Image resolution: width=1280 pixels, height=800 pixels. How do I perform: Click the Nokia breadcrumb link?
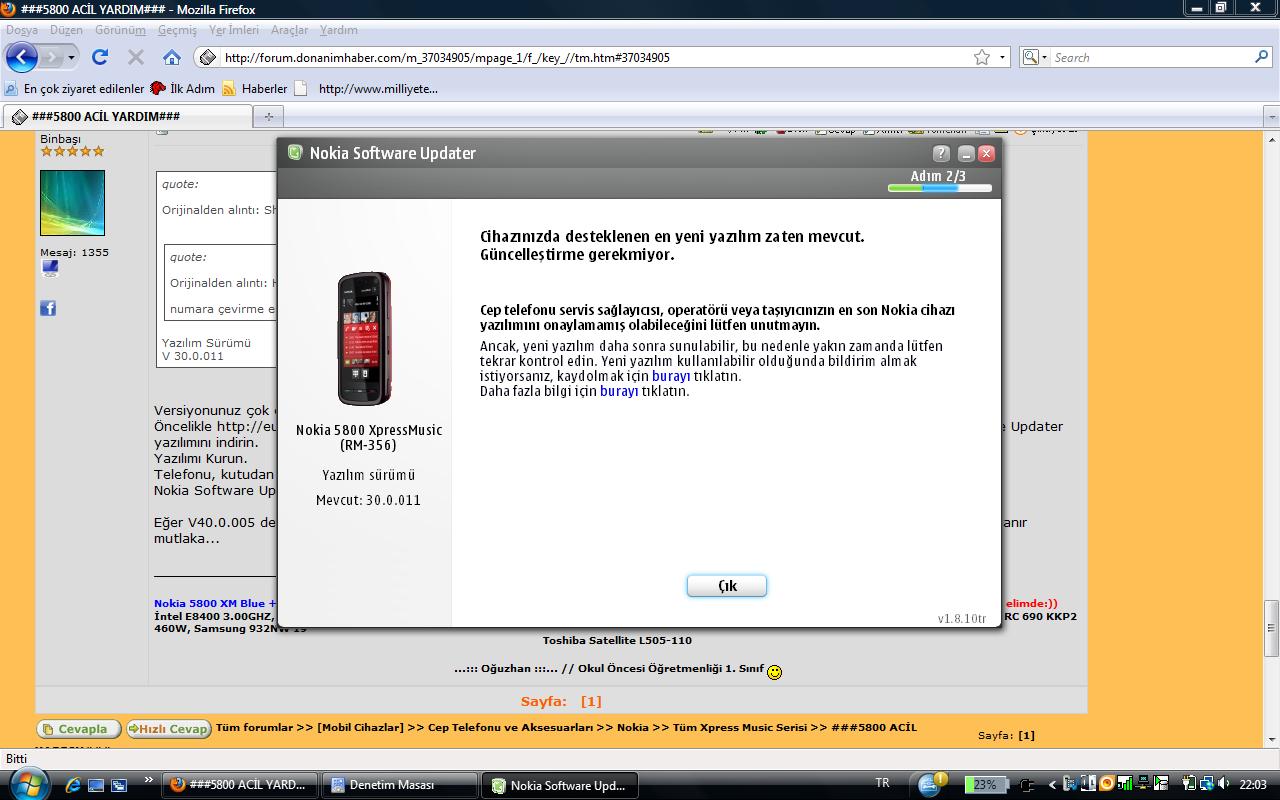pyautogui.click(x=633, y=727)
